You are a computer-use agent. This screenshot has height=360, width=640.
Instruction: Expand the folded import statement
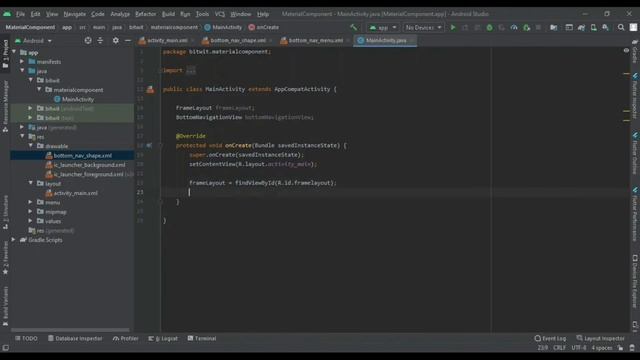point(191,71)
